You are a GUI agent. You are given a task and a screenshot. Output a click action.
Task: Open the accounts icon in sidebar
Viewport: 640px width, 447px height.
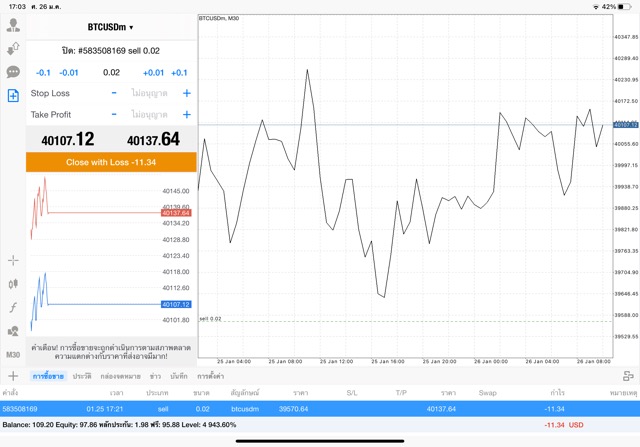pyautogui.click(x=13, y=47)
